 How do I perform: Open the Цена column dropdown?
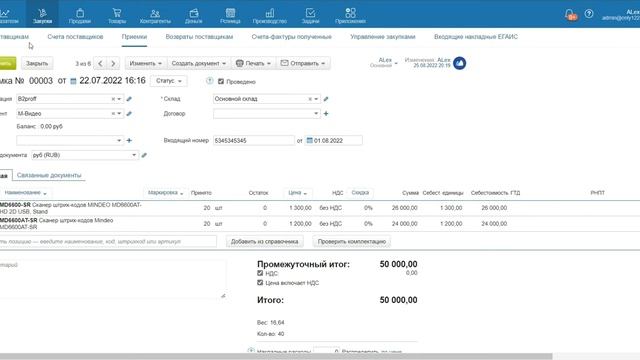click(x=298, y=193)
